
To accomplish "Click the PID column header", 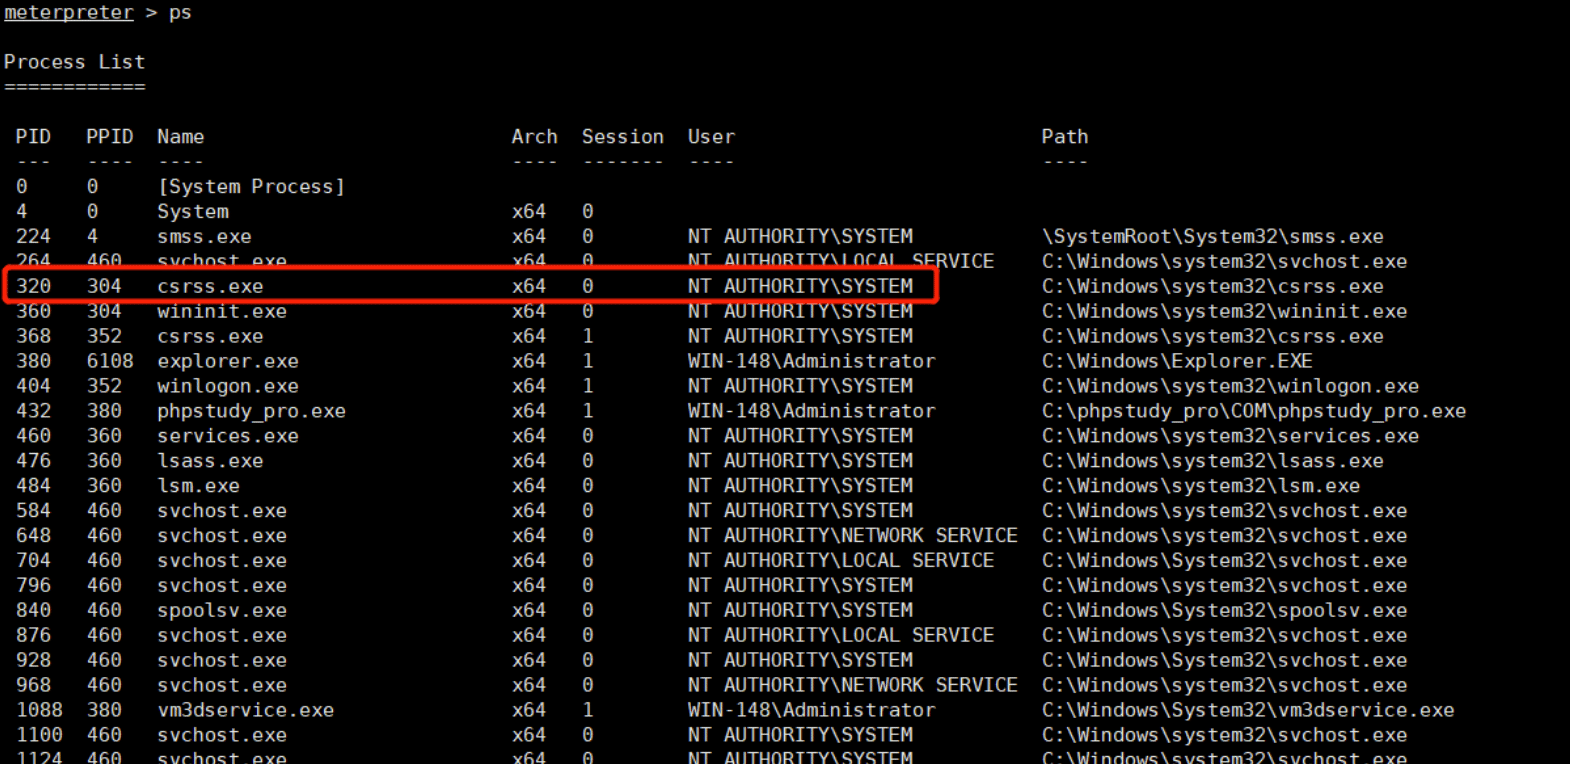I will tap(33, 137).
